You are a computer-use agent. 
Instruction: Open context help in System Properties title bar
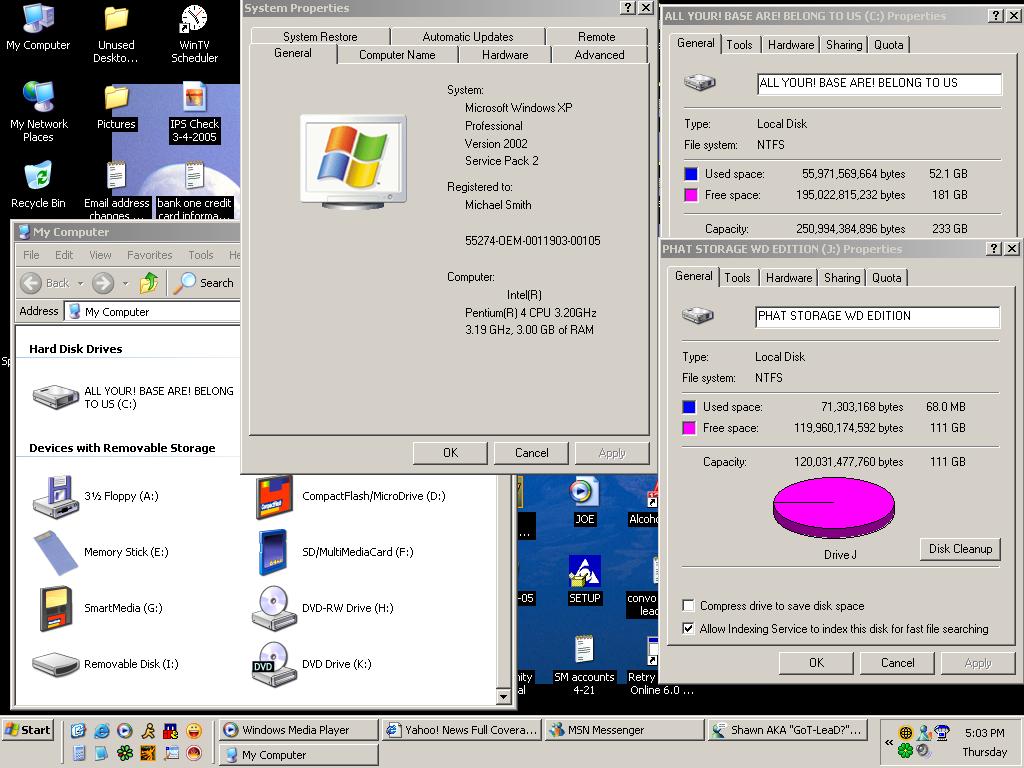[x=627, y=8]
